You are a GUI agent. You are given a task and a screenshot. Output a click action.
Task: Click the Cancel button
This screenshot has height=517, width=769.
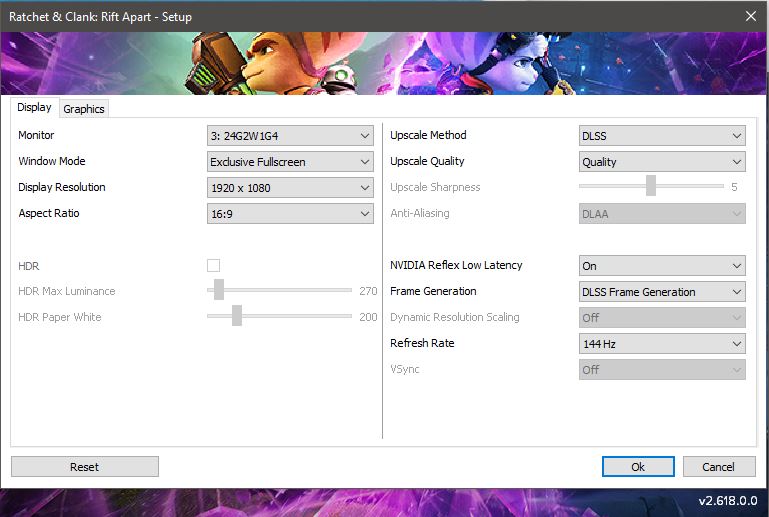(718, 466)
